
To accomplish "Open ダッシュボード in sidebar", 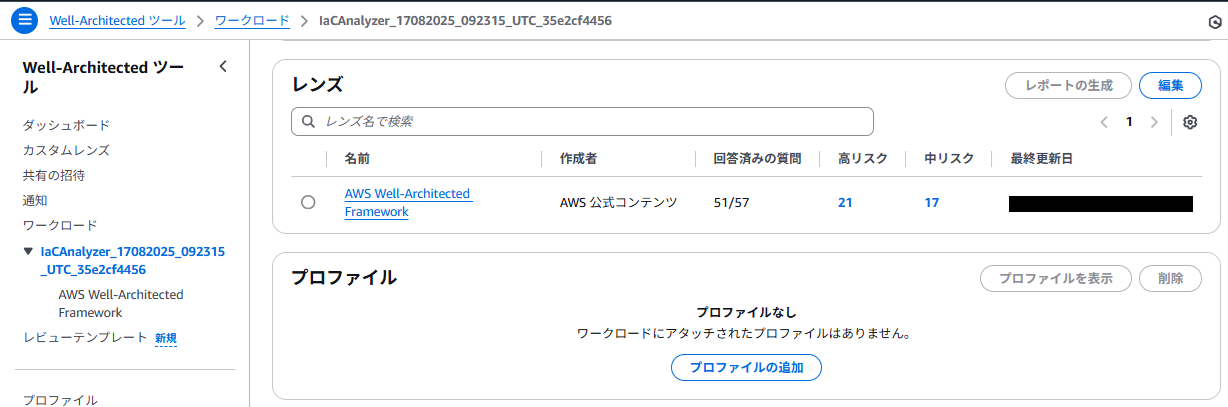I will pos(66,125).
